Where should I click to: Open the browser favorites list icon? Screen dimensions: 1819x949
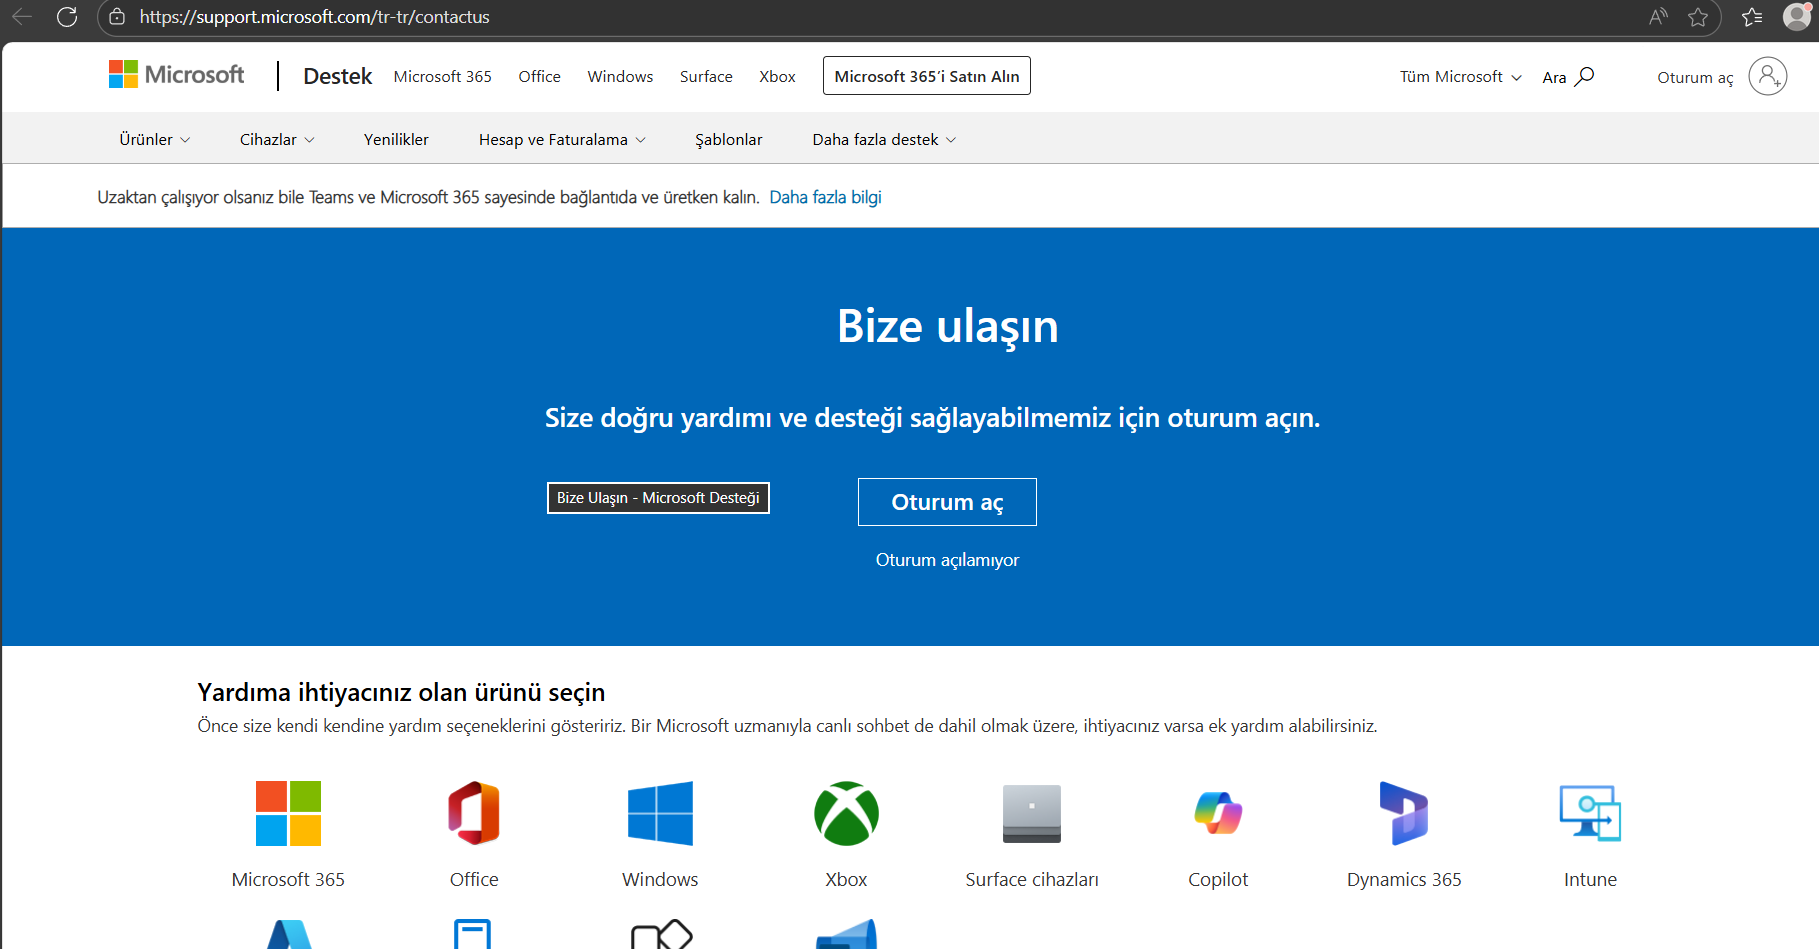point(1752,17)
